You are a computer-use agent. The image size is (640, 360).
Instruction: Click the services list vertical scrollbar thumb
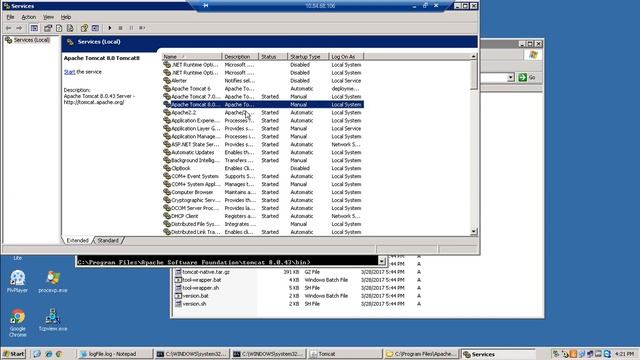click(474, 75)
